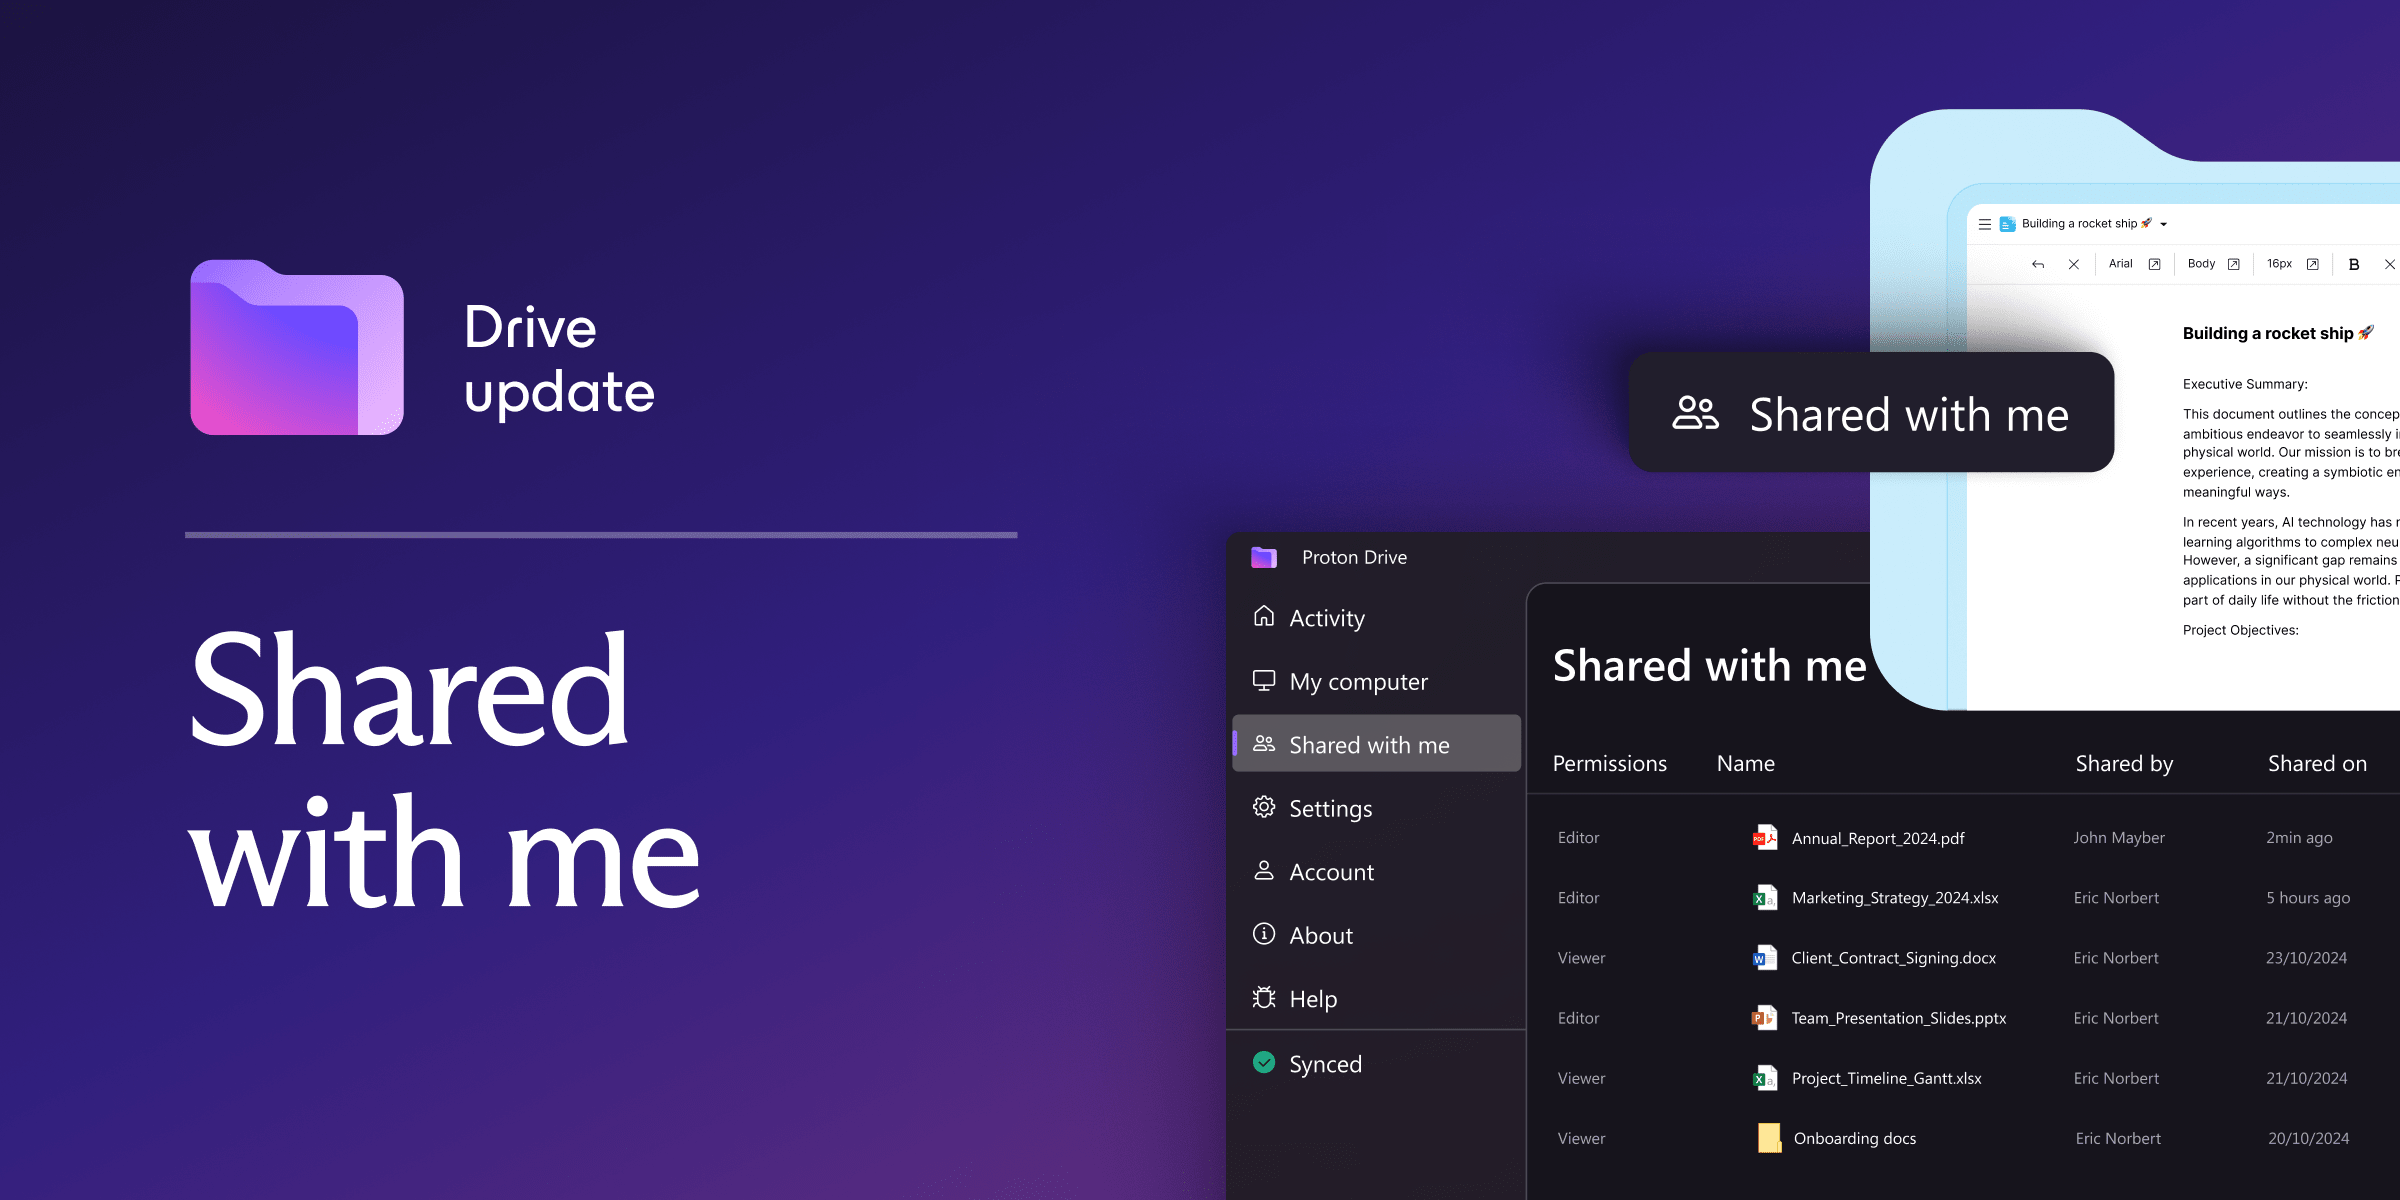The image size is (2400, 1200).
Task: Click the Help bug icon
Action: (x=1264, y=998)
